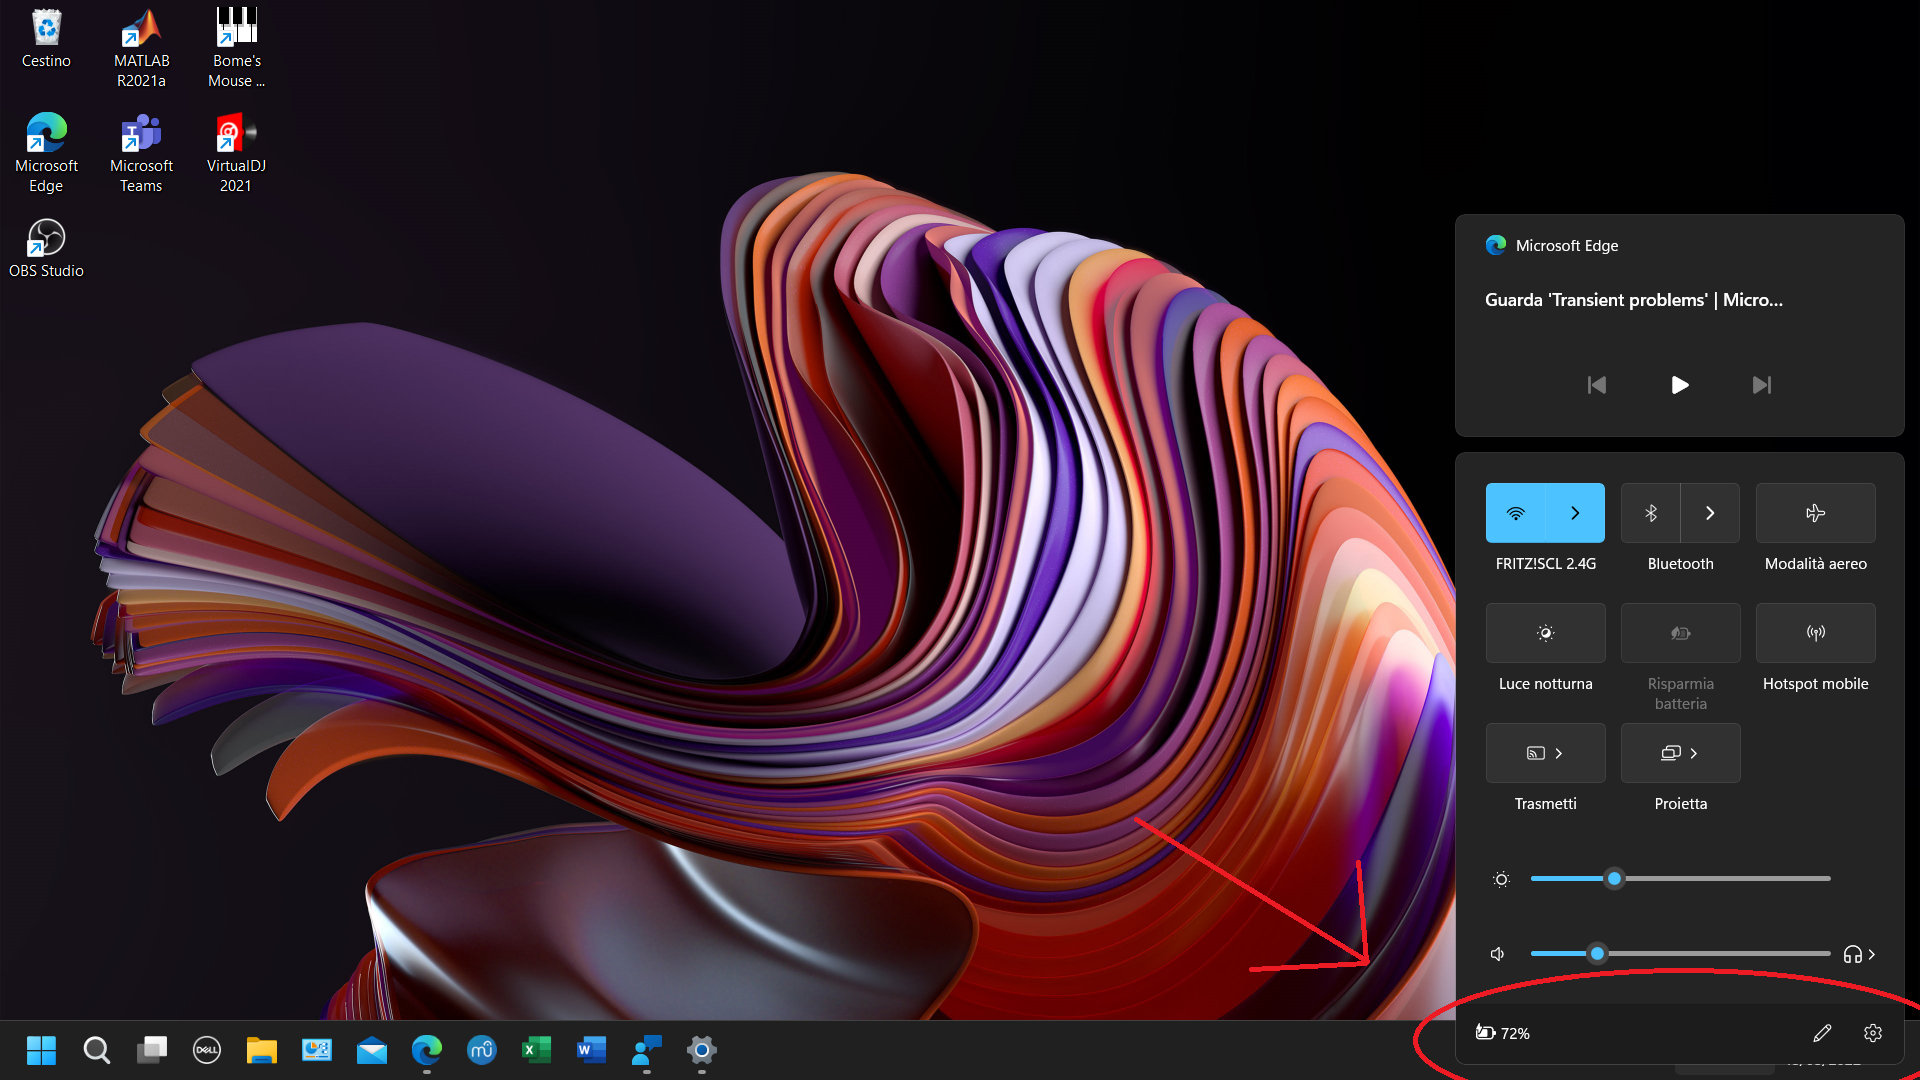Mute volume via speaker icon
The width and height of the screenshot is (1920, 1080).
point(1497,954)
